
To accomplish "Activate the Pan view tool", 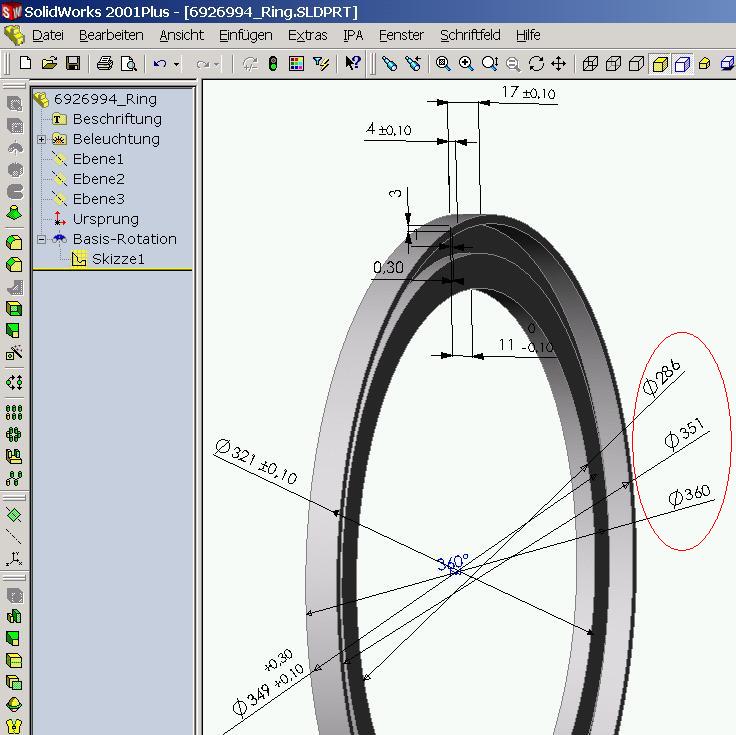I will [x=559, y=63].
